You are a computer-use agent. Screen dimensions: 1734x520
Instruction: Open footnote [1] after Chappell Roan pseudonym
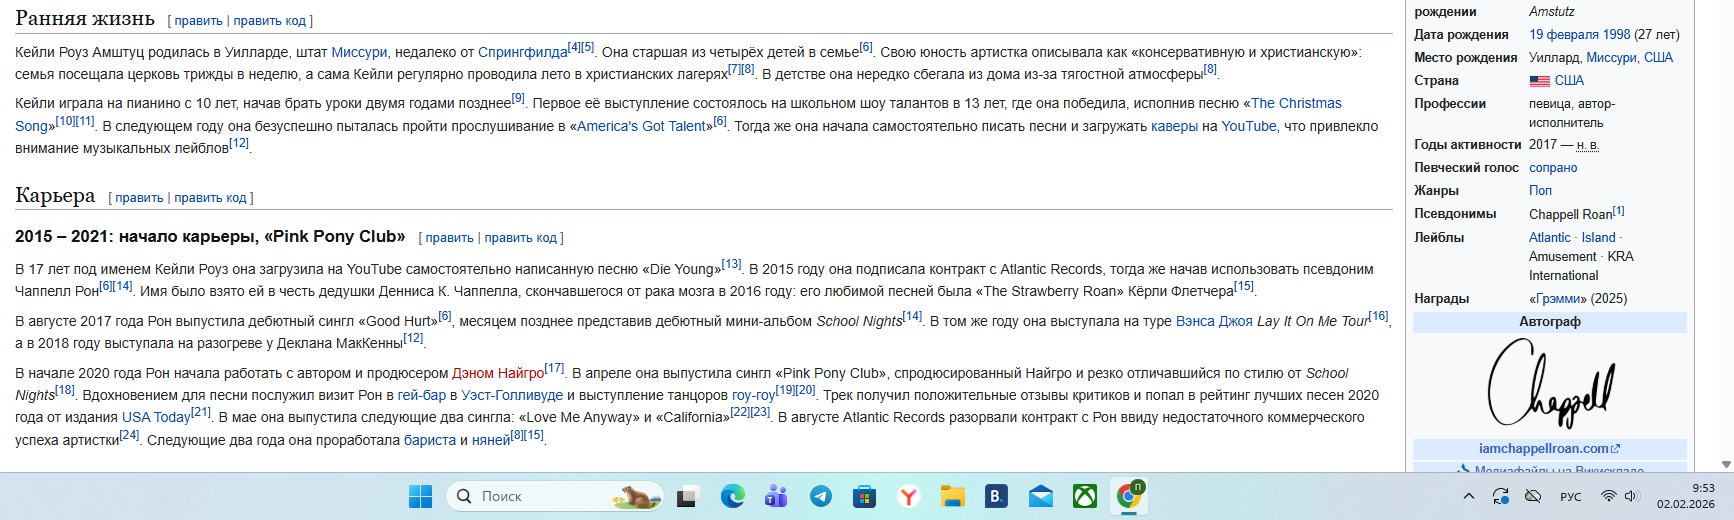(x=1618, y=210)
